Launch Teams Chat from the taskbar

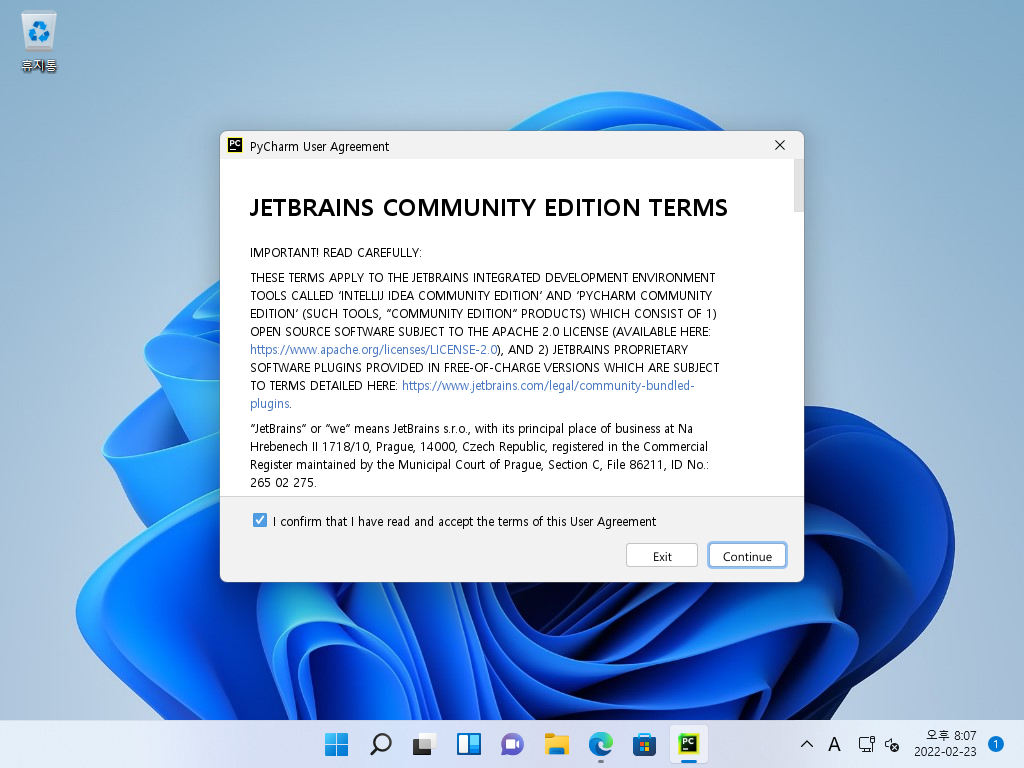pyautogui.click(x=513, y=744)
